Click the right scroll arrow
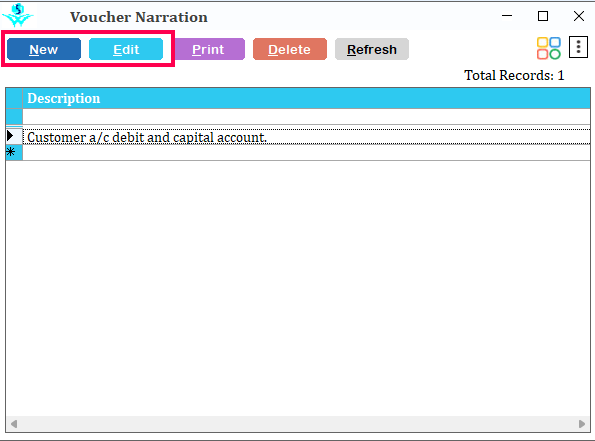 pyautogui.click(x=582, y=424)
